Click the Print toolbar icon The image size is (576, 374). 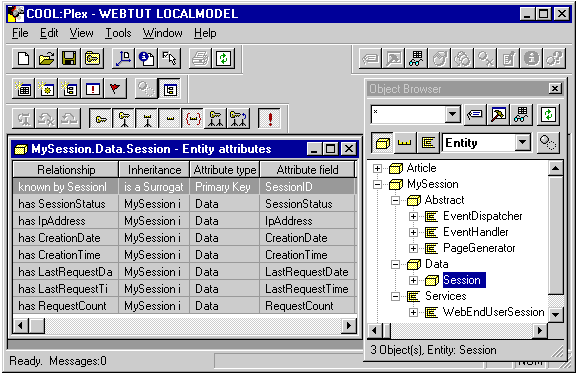pyautogui.click(x=201, y=58)
